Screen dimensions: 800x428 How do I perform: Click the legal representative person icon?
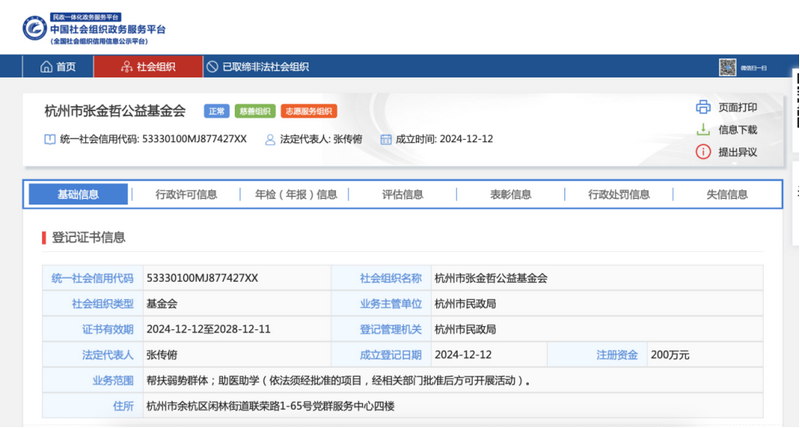click(x=270, y=139)
